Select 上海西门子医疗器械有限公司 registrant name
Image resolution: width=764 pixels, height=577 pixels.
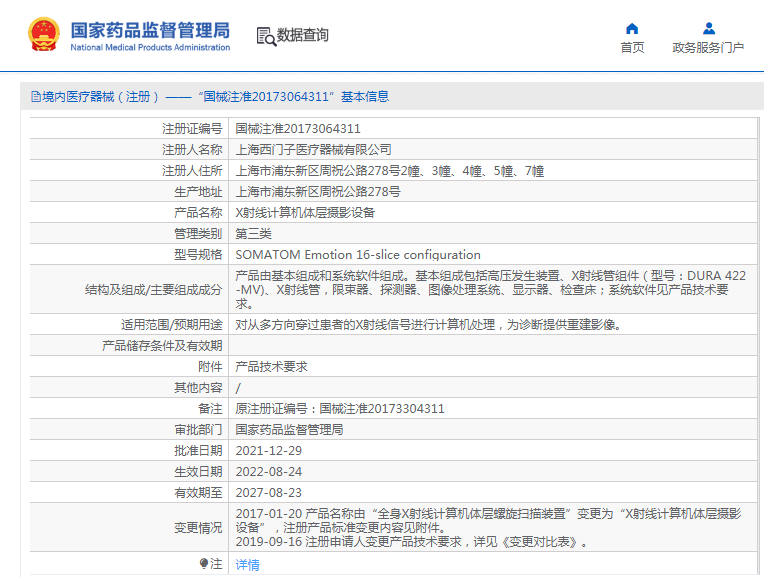click(x=313, y=150)
